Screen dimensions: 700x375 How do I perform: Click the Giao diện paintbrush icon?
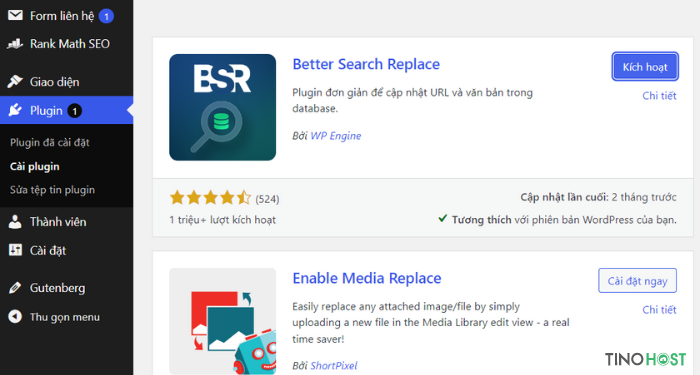click(x=15, y=82)
